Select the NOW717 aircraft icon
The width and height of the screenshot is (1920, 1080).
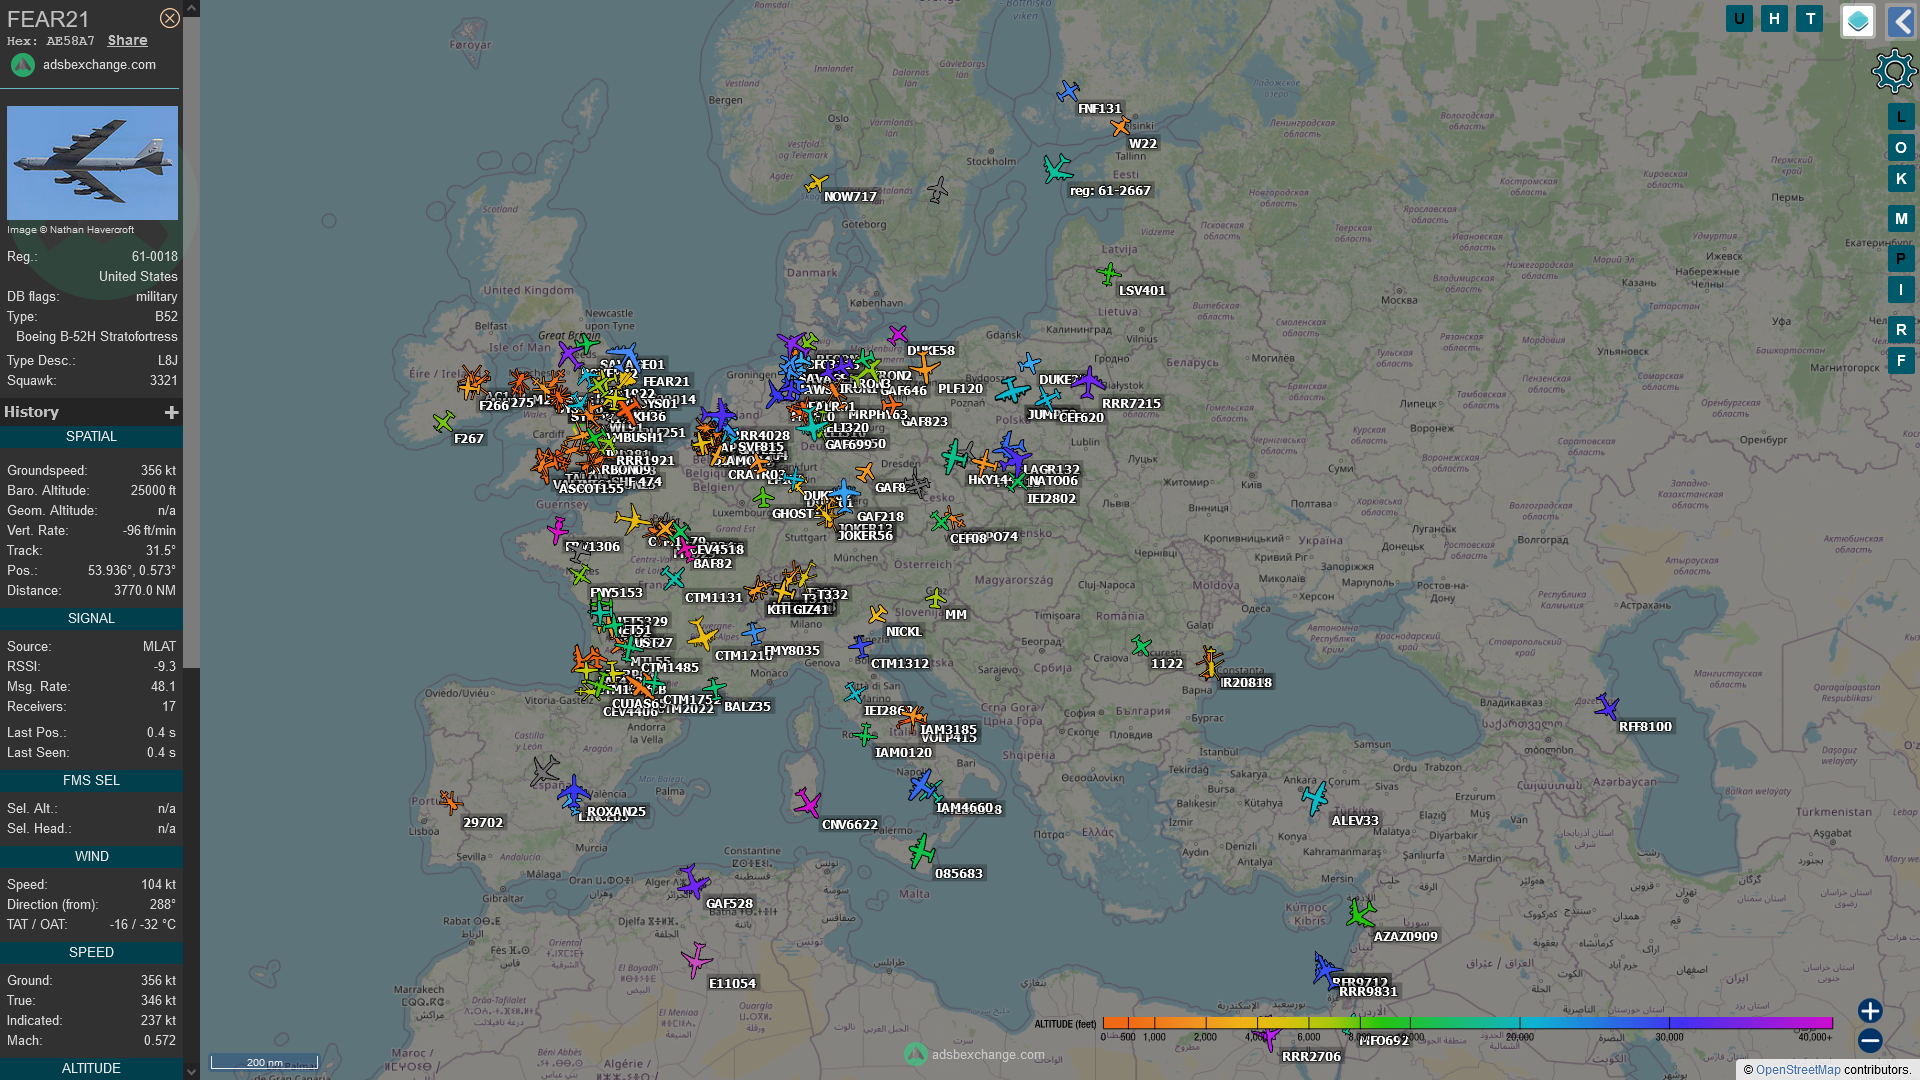(817, 183)
